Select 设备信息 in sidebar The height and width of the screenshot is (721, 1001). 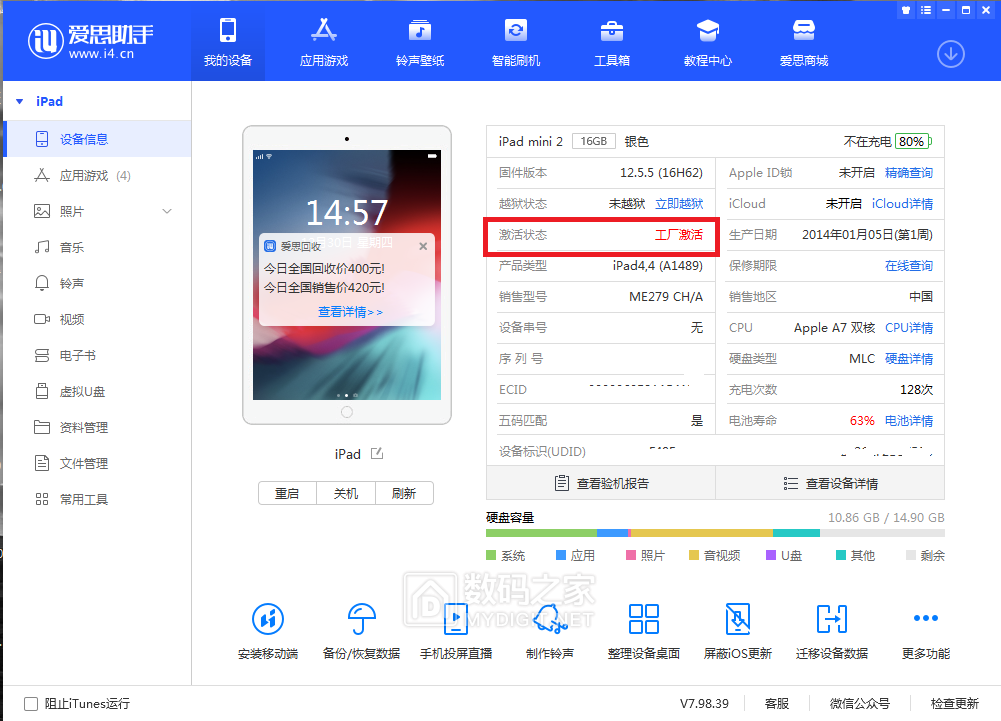click(97, 139)
